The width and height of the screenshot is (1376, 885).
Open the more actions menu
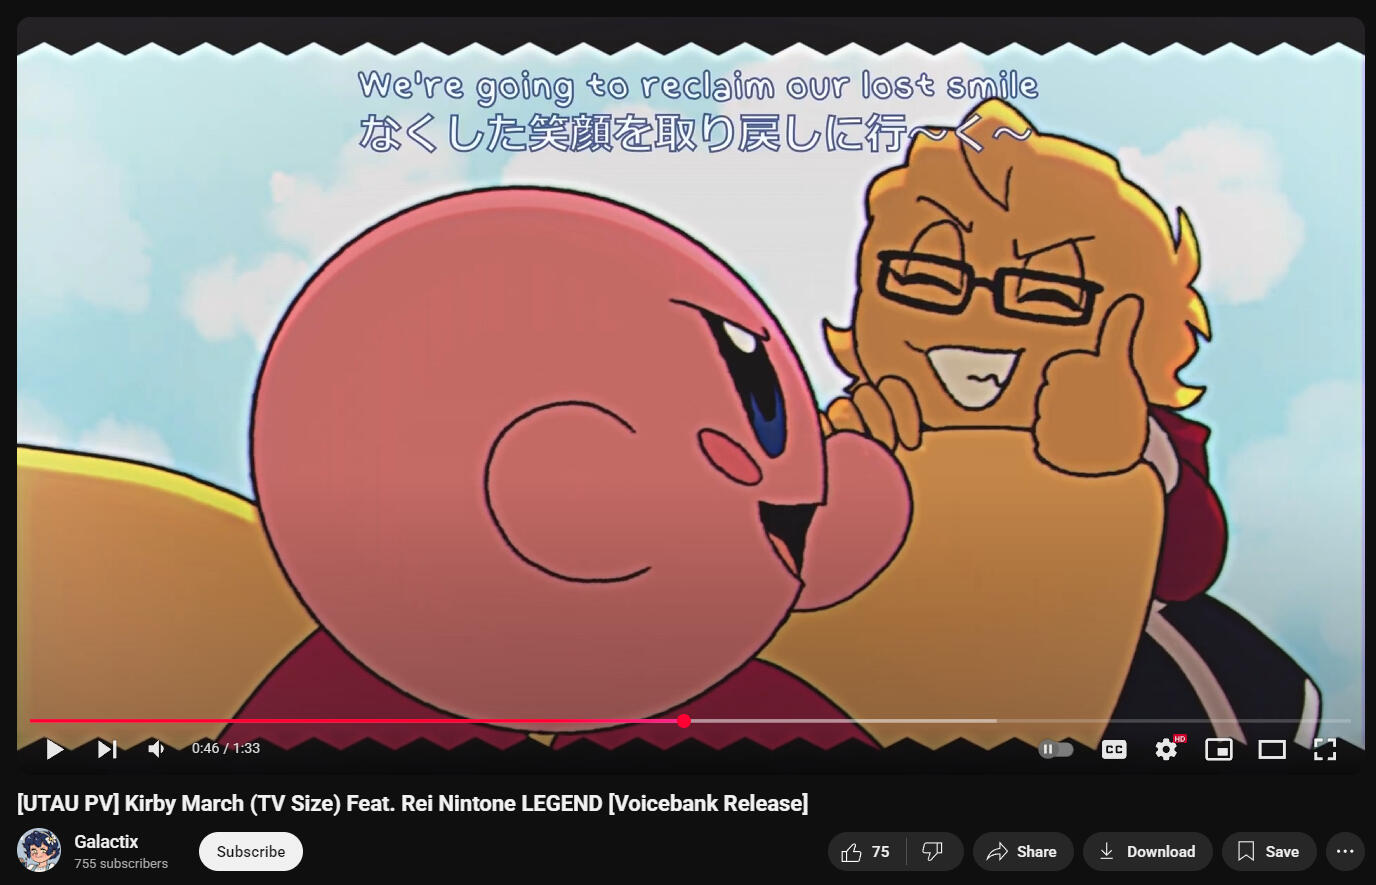tap(1345, 852)
